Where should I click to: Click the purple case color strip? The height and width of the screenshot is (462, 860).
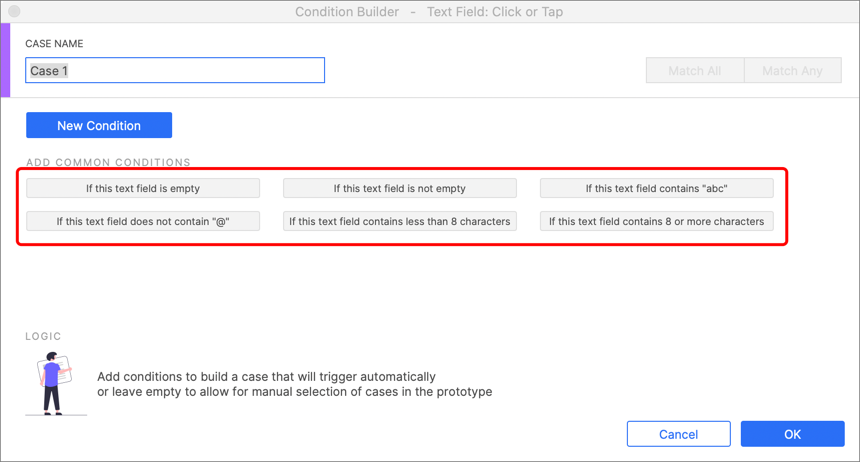click(5, 60)
